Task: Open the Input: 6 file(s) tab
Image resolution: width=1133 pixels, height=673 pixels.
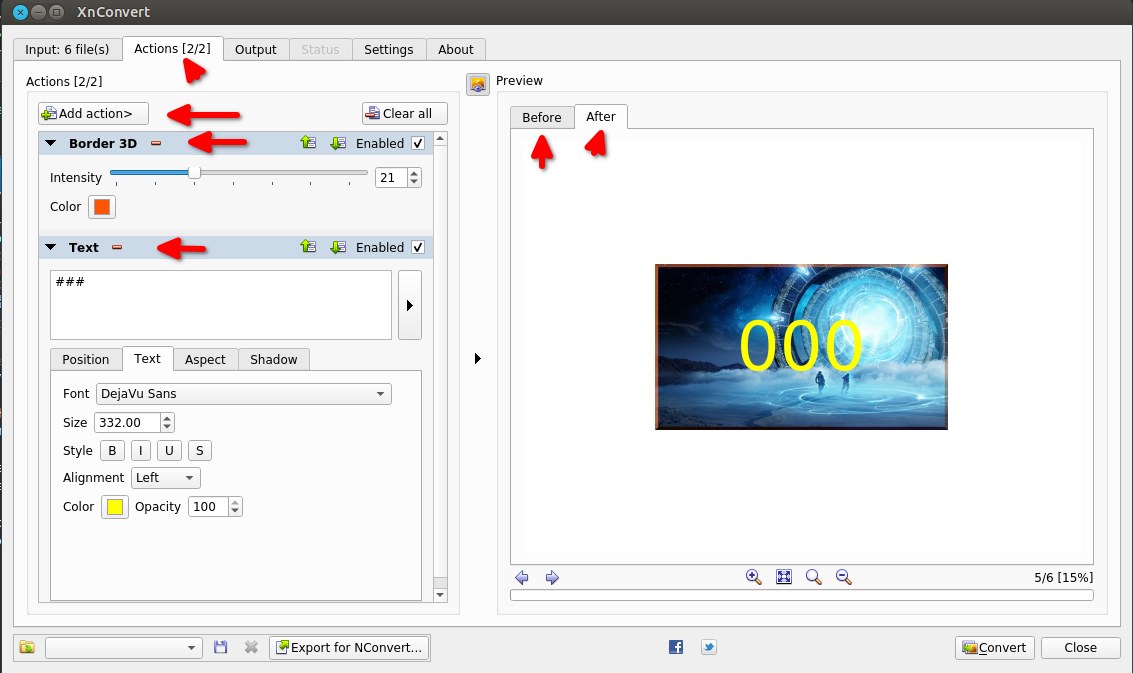Action: coord(67,49)
